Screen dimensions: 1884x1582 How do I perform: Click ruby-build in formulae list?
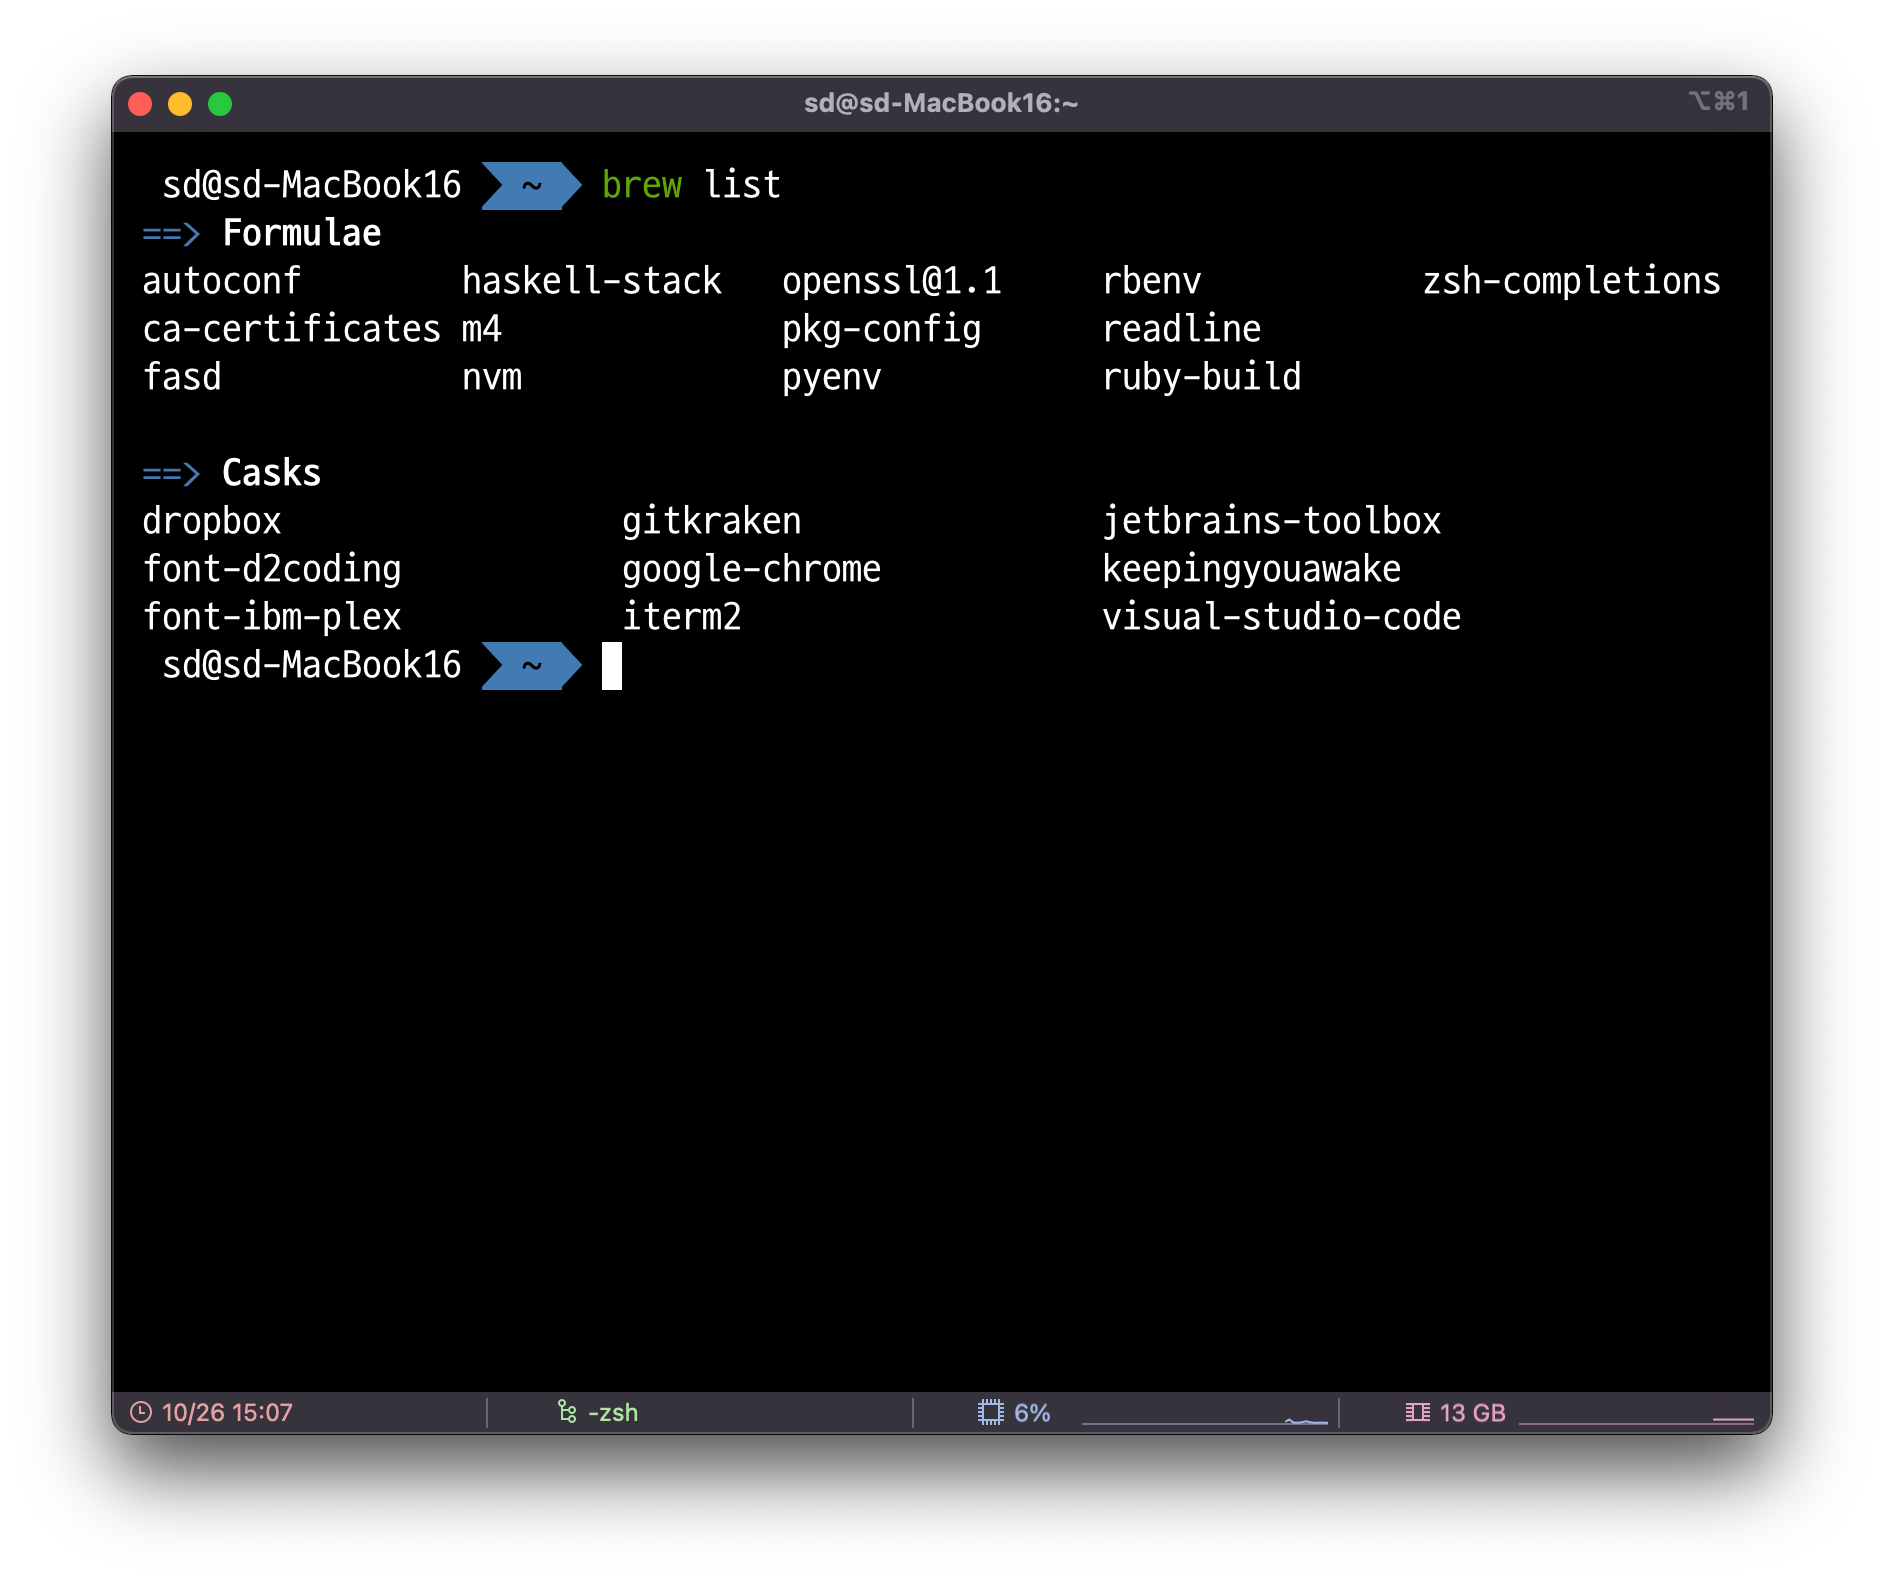click(x=1201, y=377)
